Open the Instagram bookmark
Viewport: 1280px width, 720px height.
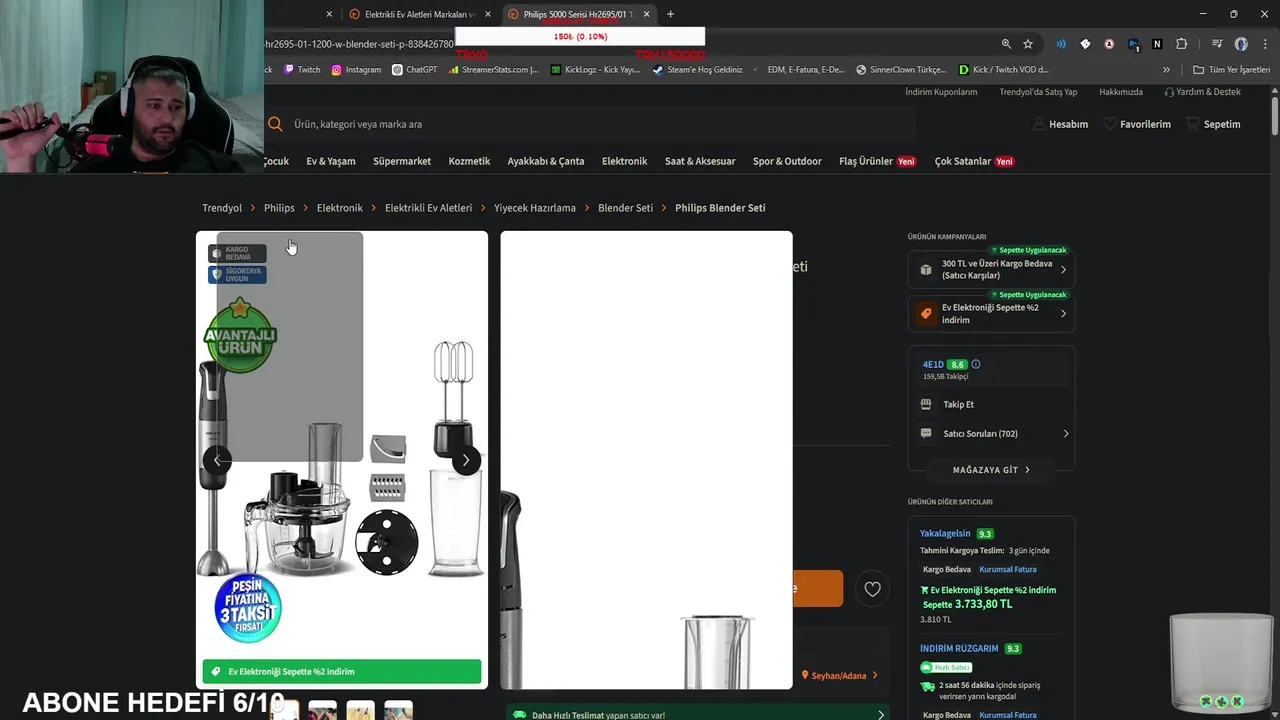[356, 70]
